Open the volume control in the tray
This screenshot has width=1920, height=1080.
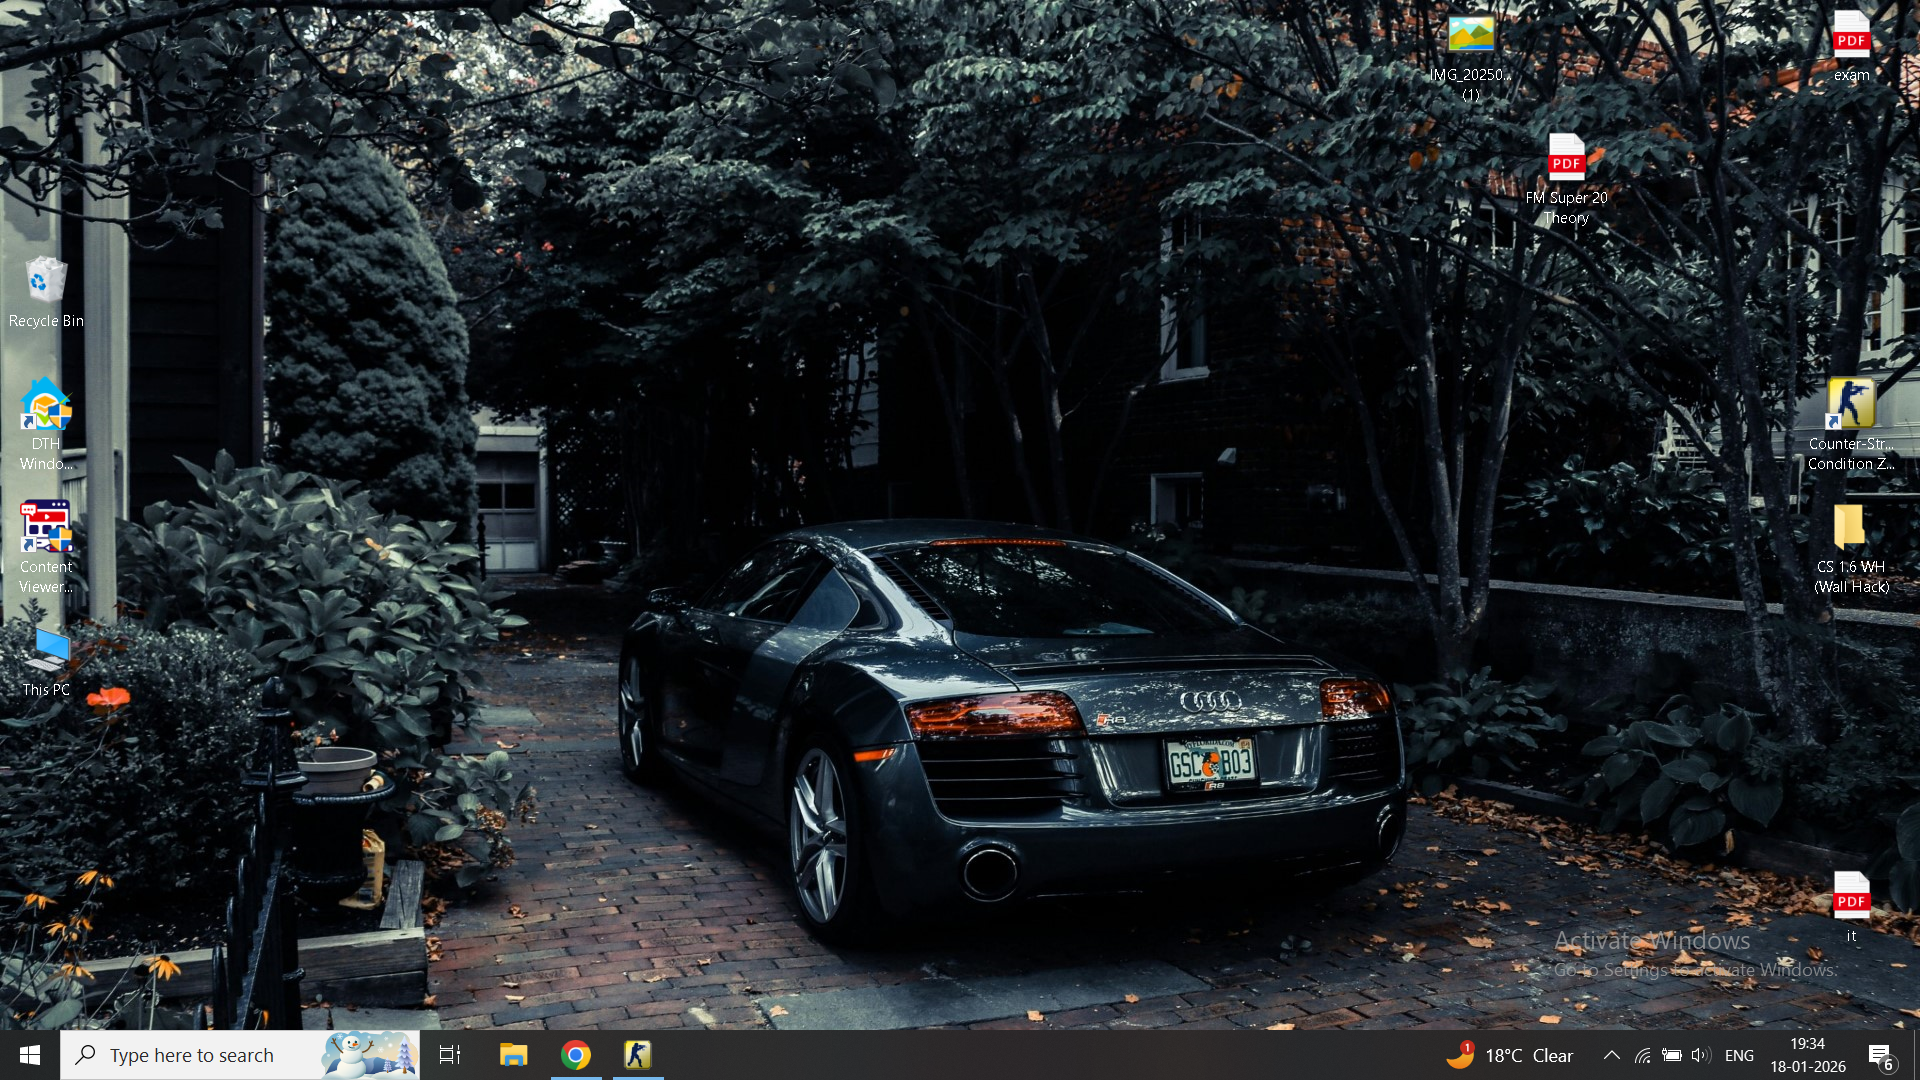1701,1055
